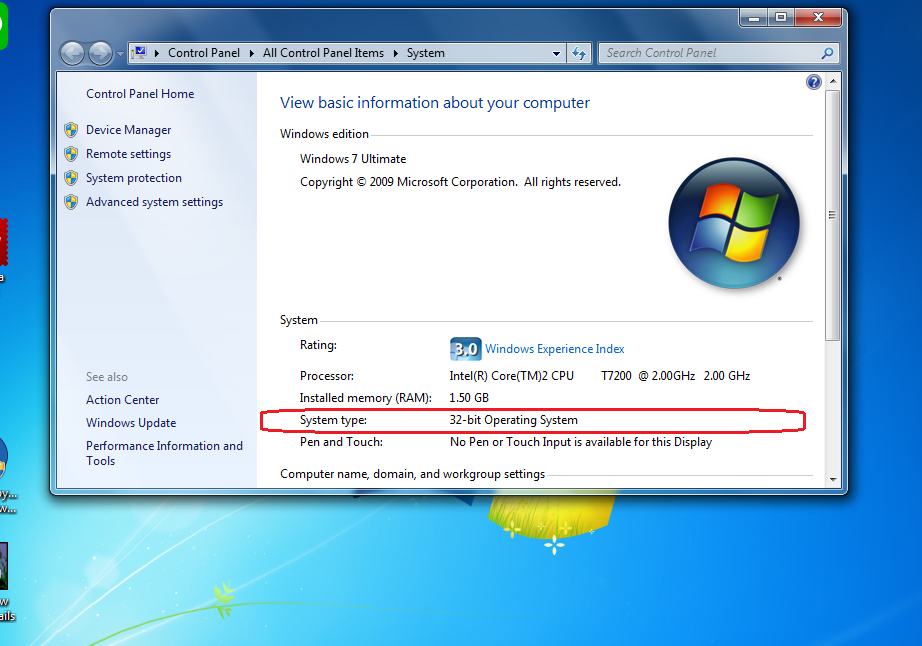922x646 pixels.
Task: Maximize the System window
Action: pyautogui.click(x=781, y=18)
